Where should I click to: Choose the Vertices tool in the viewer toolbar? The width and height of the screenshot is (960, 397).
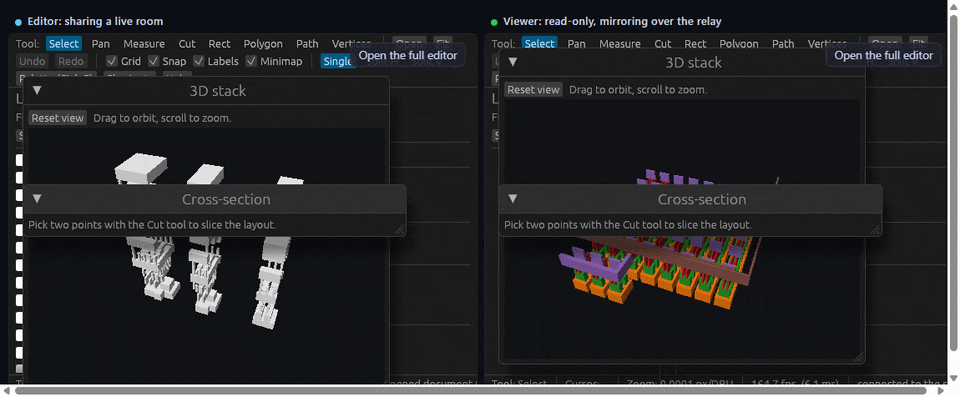pyautogui.click(x=827, y=43)
